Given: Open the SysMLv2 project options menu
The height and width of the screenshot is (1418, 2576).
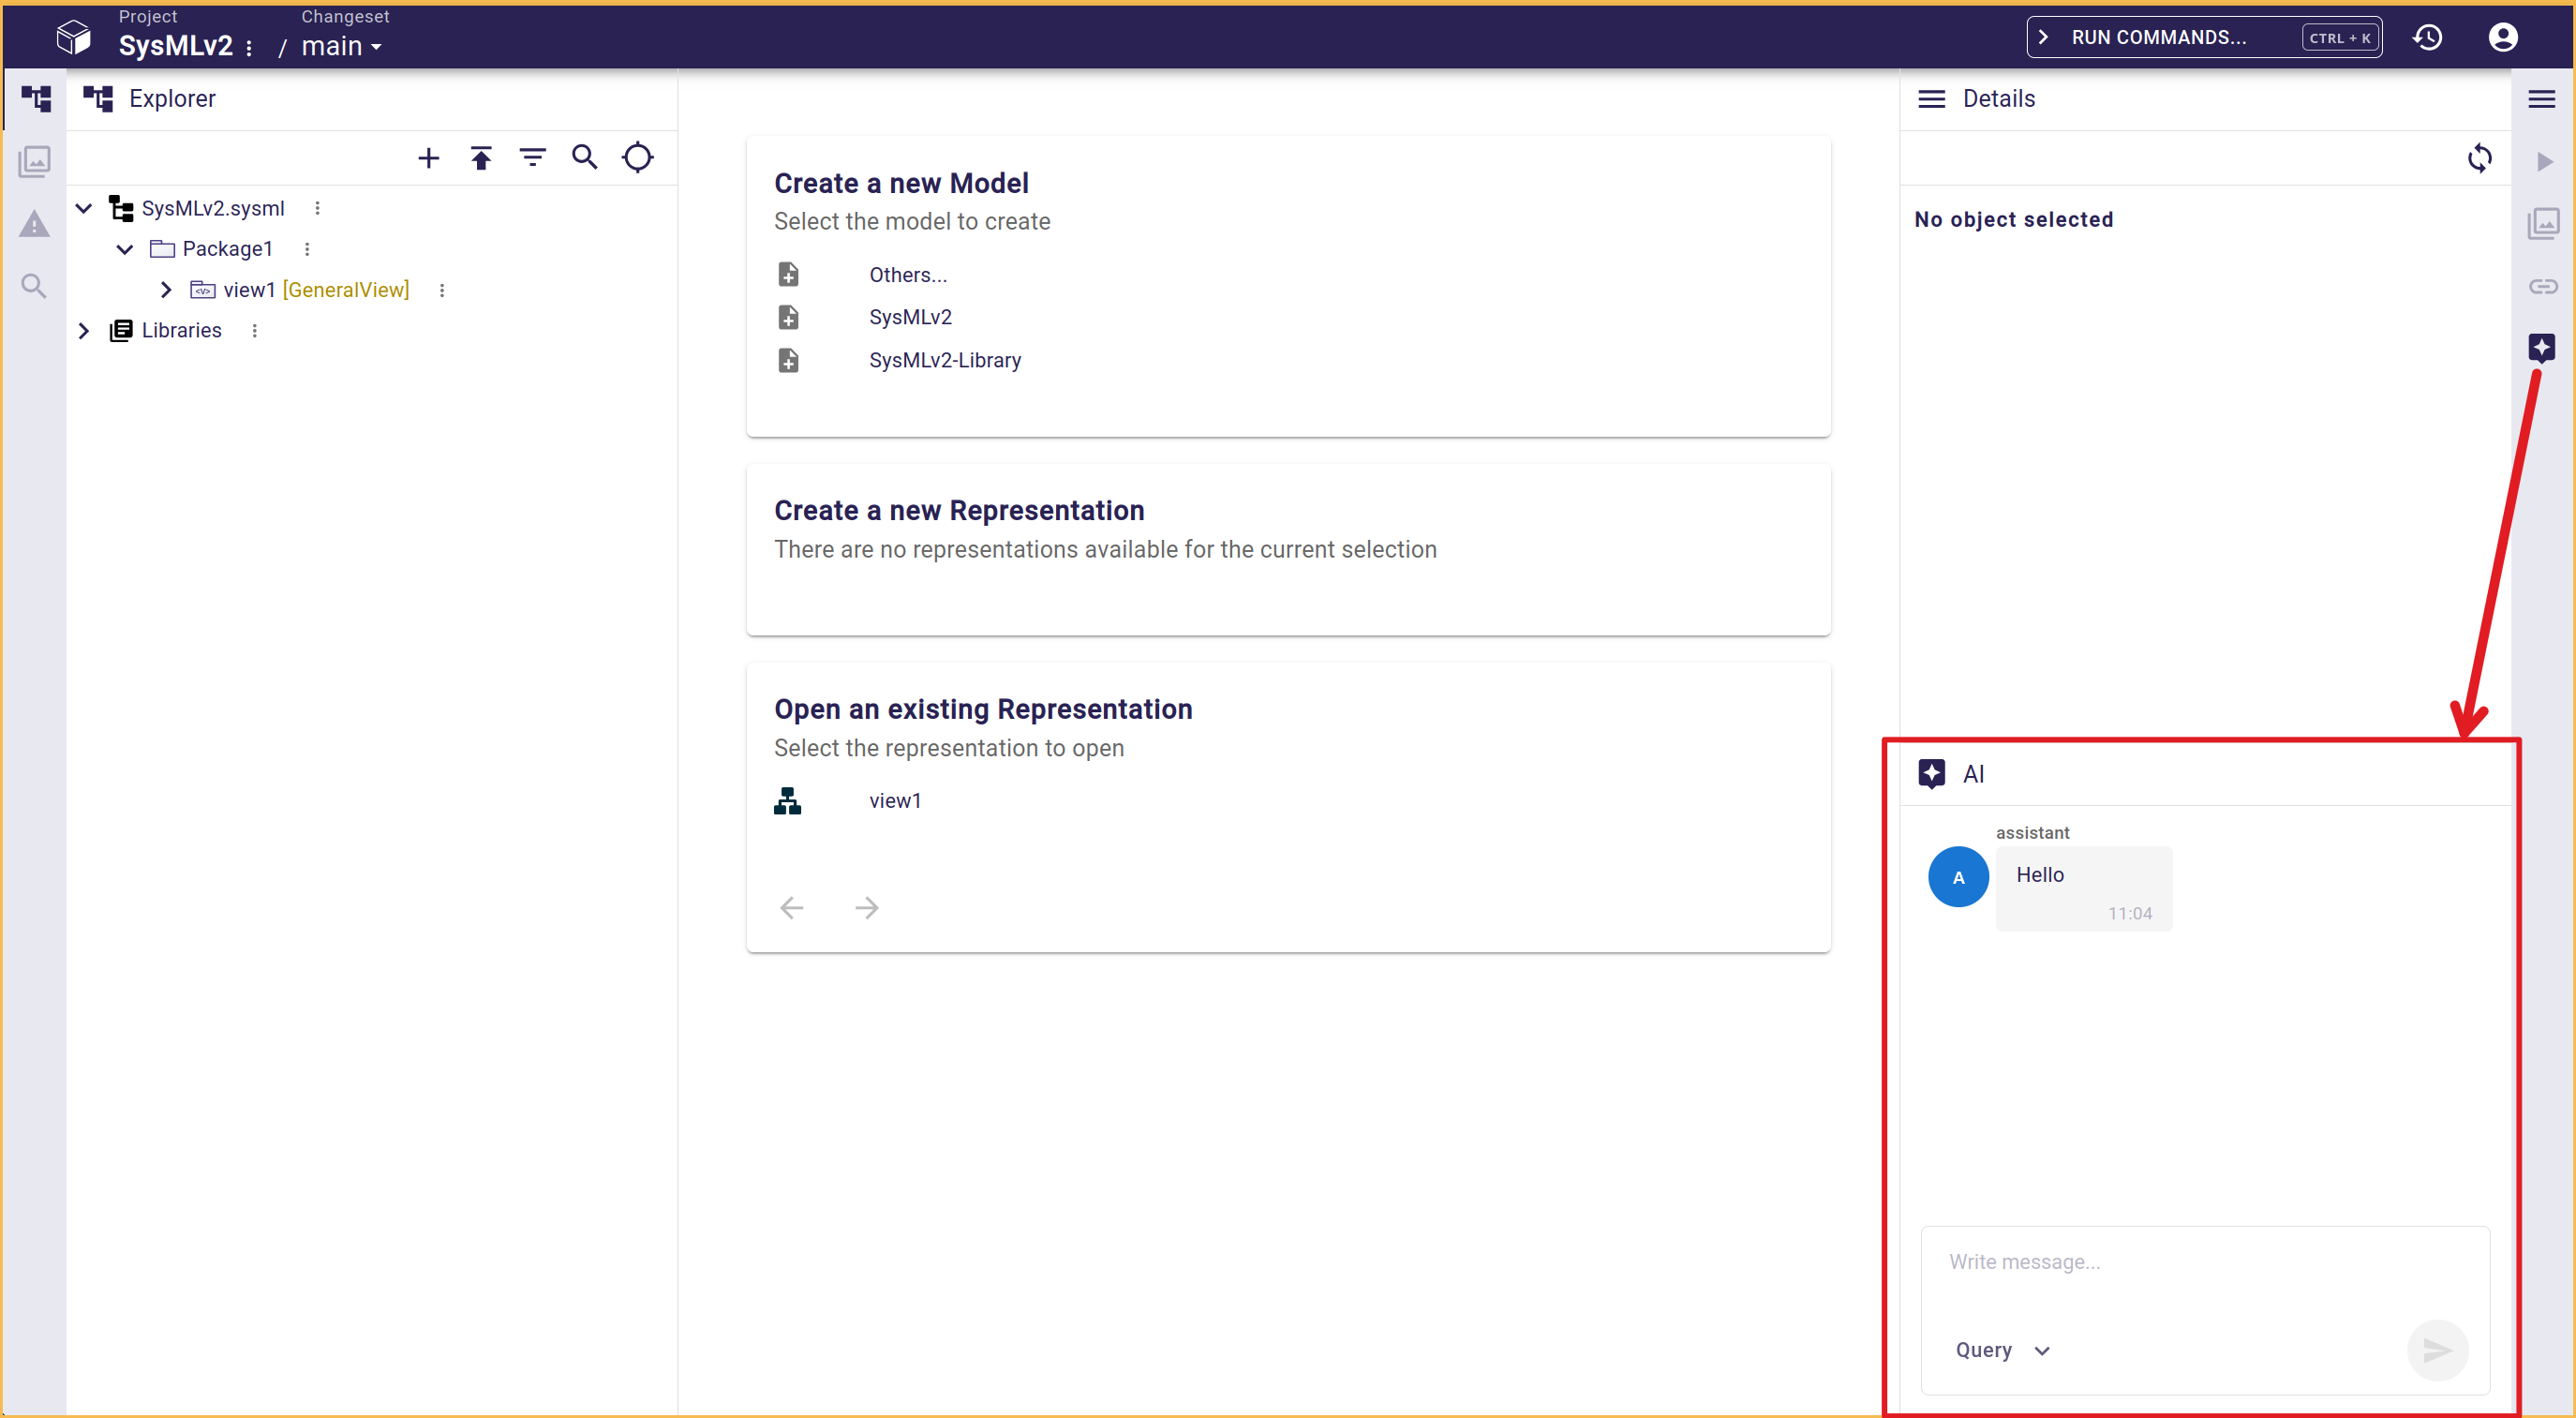Looking at the screenshot, I should click(x=249, y=47).
